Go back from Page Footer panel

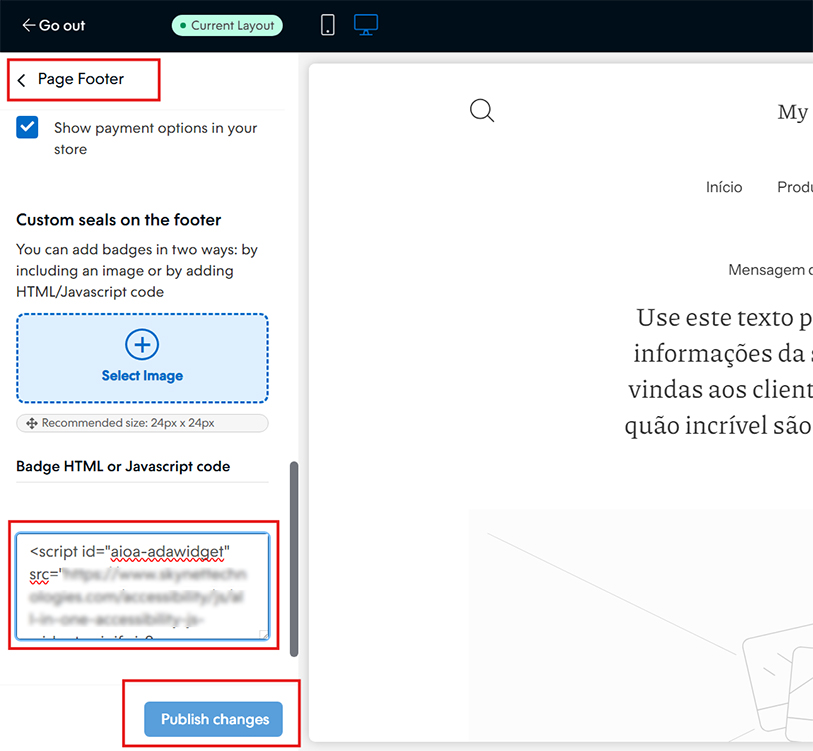pos(21,80)
